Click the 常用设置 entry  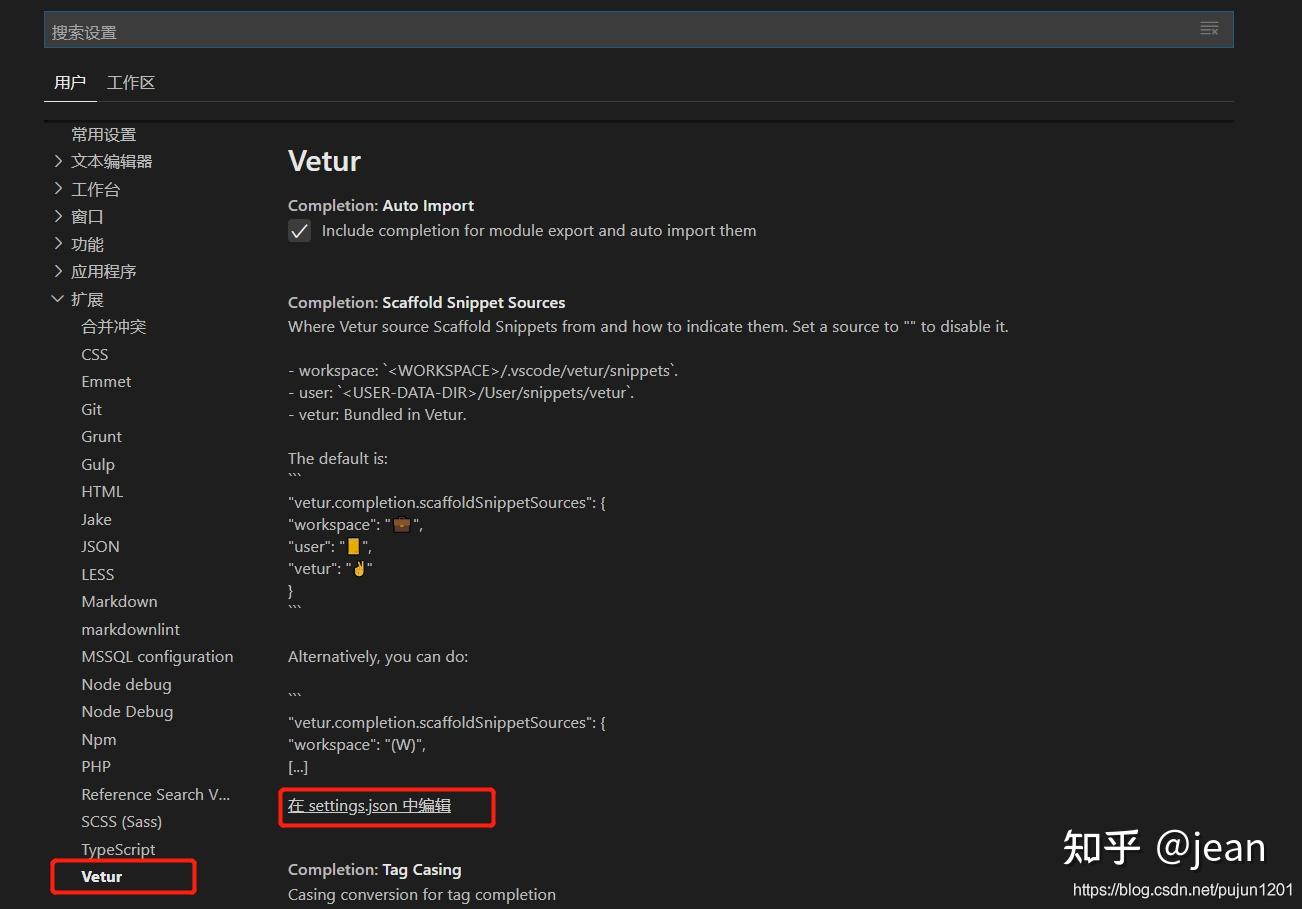click(102, 133)
